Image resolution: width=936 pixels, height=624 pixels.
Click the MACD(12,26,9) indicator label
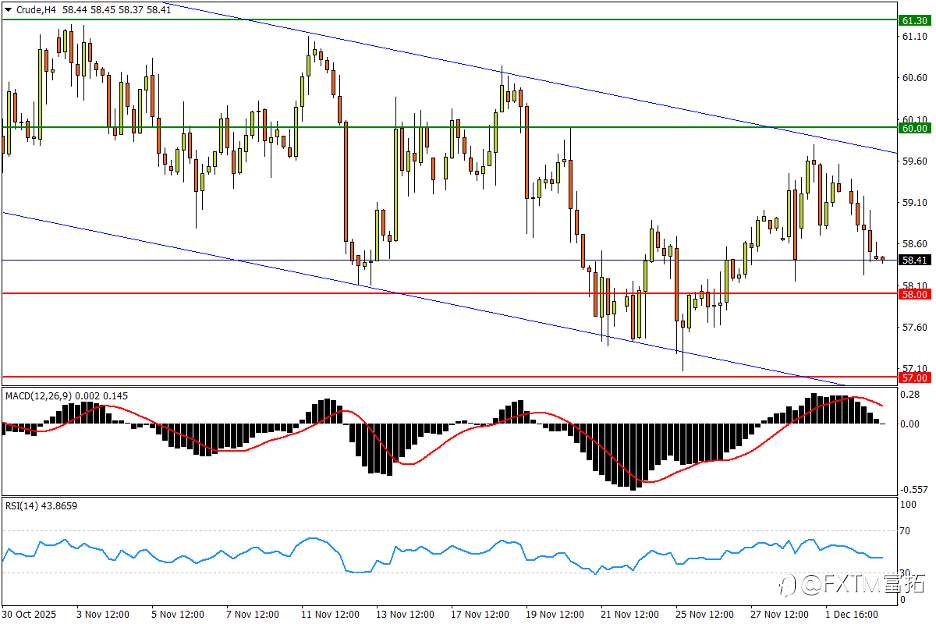[38, 396]
